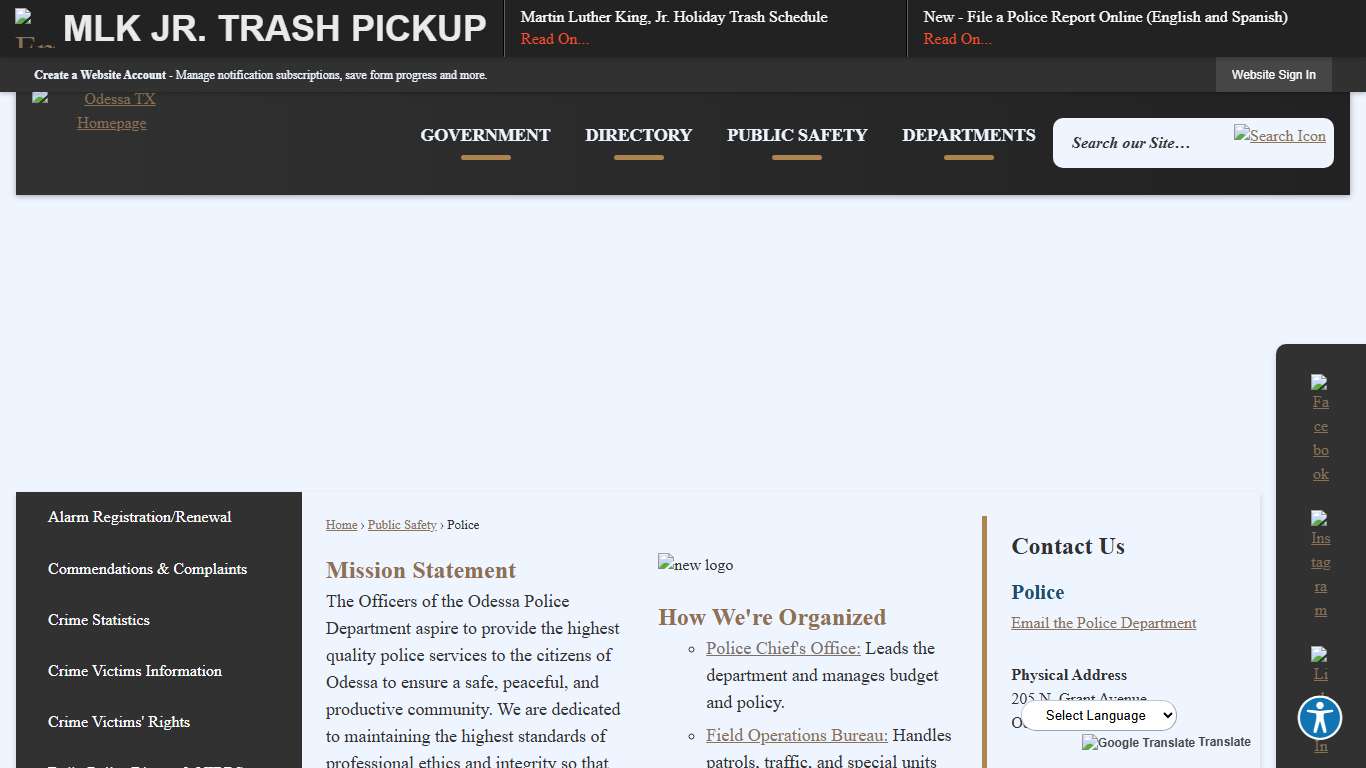This screenshot has width=1366, height=768.
Task: Open the Police Chief's Office link
Action: (783, 648)
